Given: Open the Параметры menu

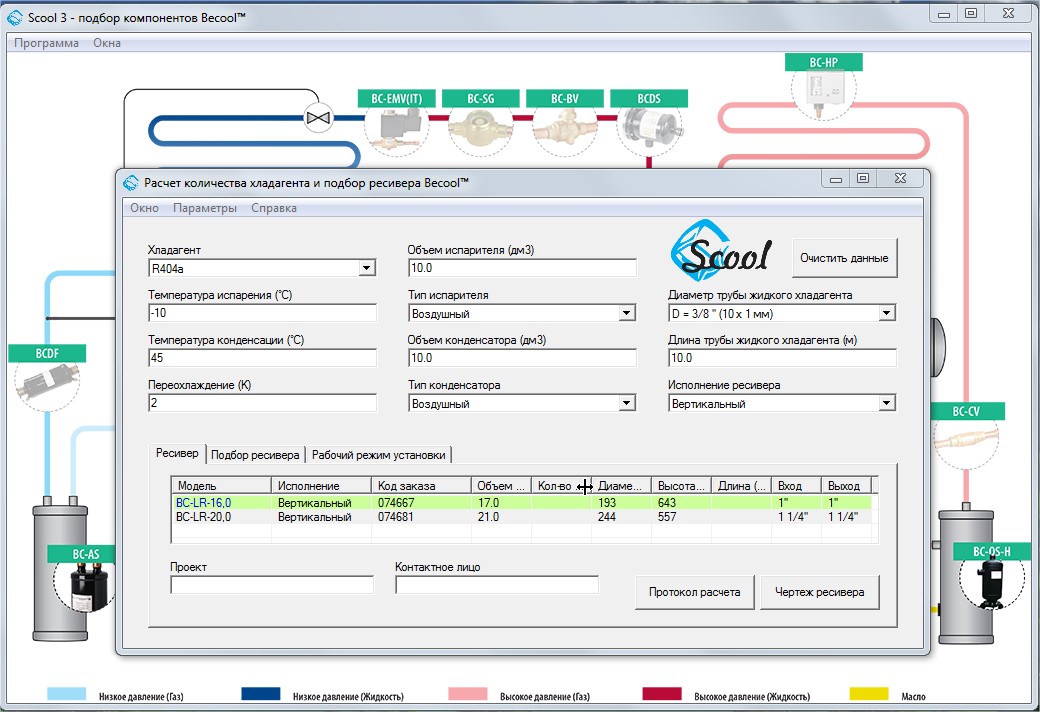Looking at the screenshot, I should 205,208.
